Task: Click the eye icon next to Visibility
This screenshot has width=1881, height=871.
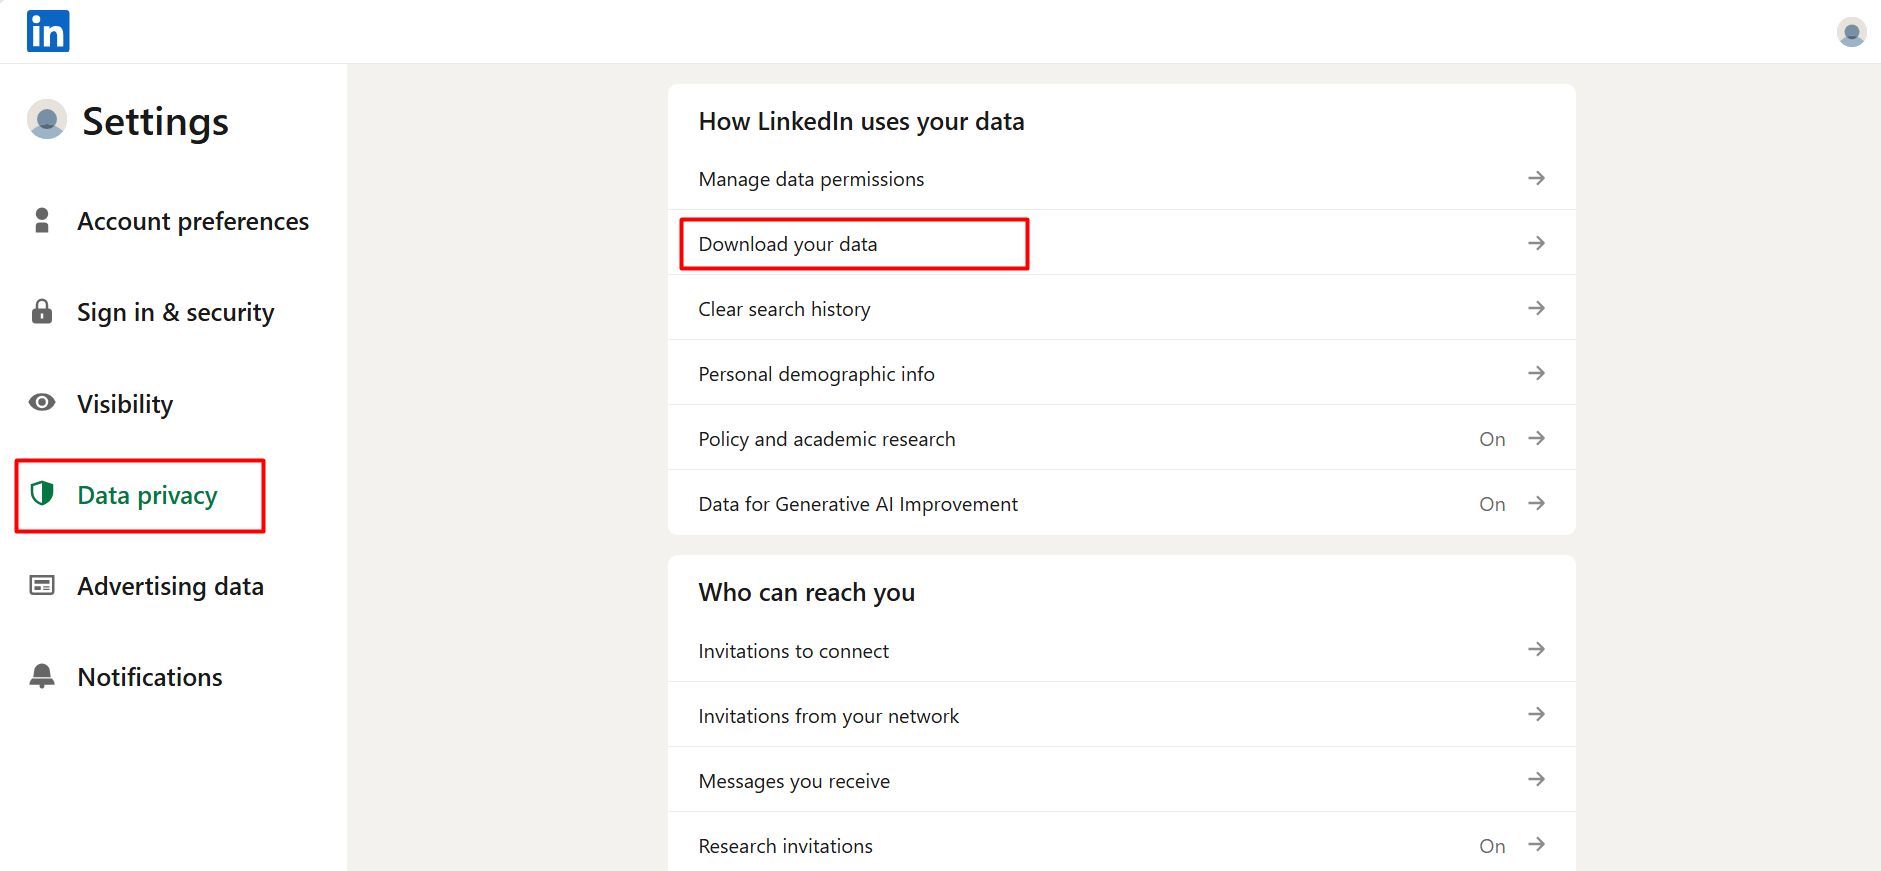Action: (x=42, y=403)
